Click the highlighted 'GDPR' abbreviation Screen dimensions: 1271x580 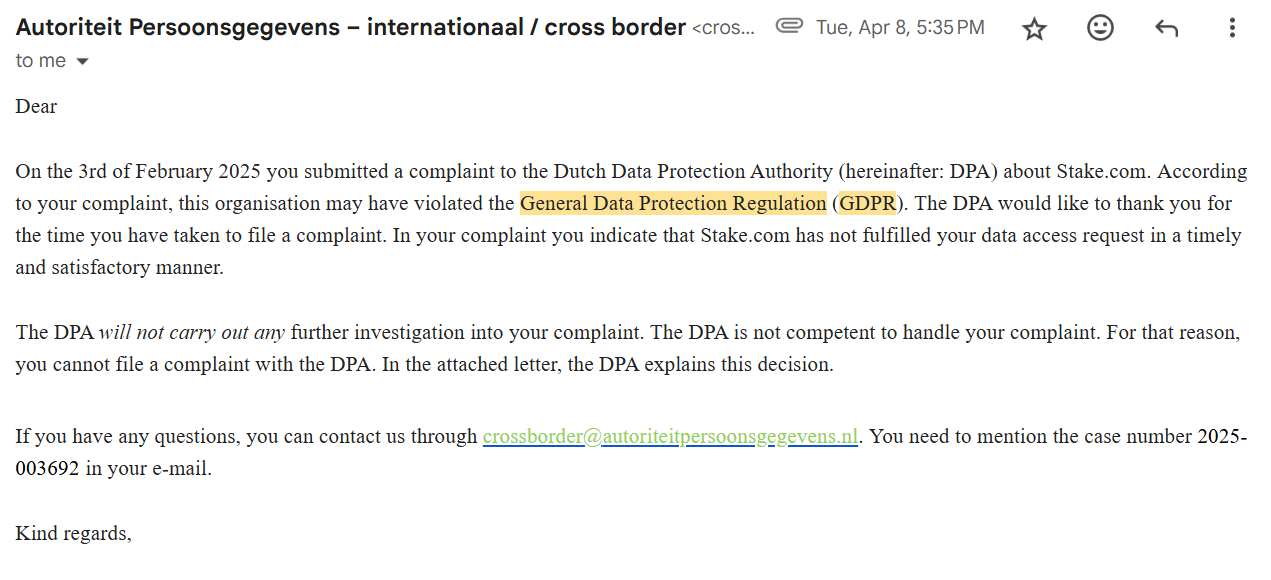click(867, 203)
